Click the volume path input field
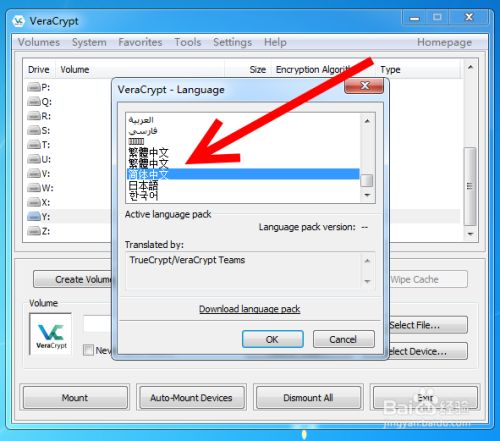The height and width of the screenshot is (441, 500). [x=97, y=324]
